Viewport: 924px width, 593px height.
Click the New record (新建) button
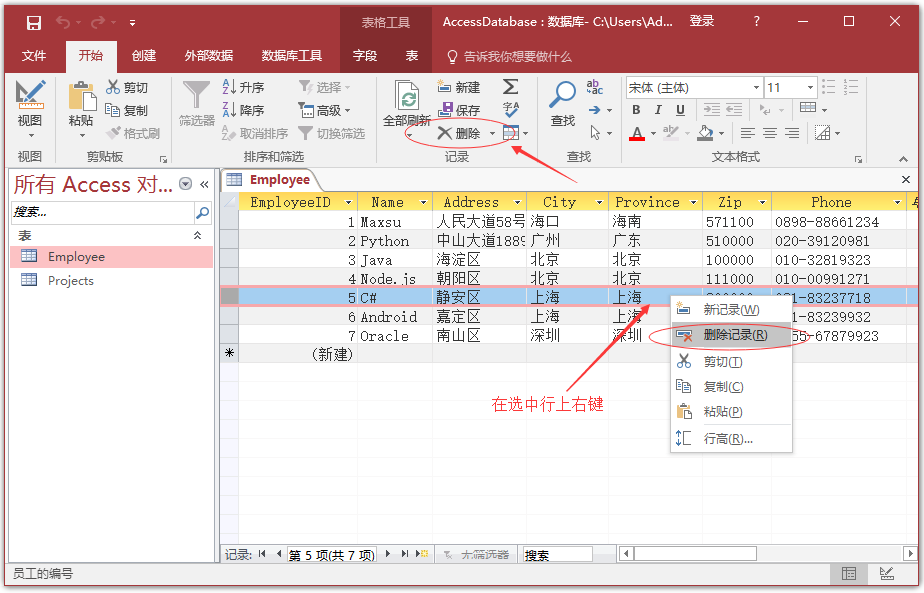coord(459,88)
